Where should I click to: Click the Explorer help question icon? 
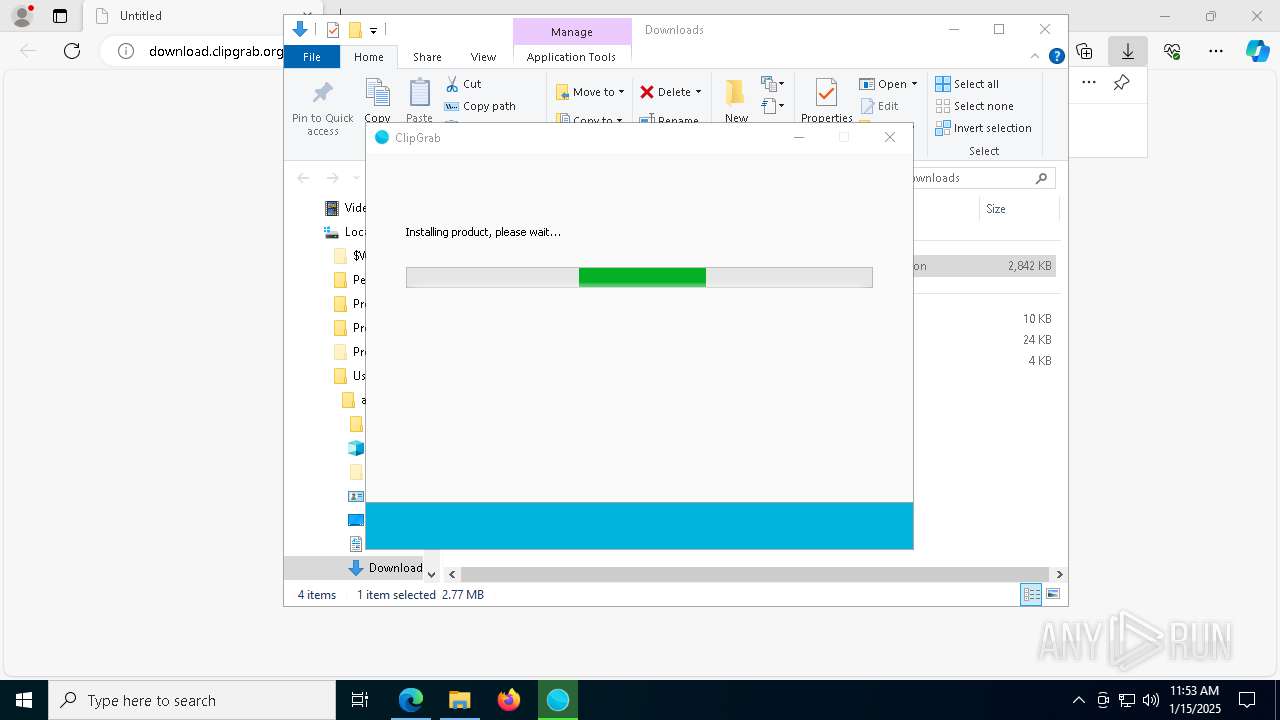click(x=1056, y=56)
